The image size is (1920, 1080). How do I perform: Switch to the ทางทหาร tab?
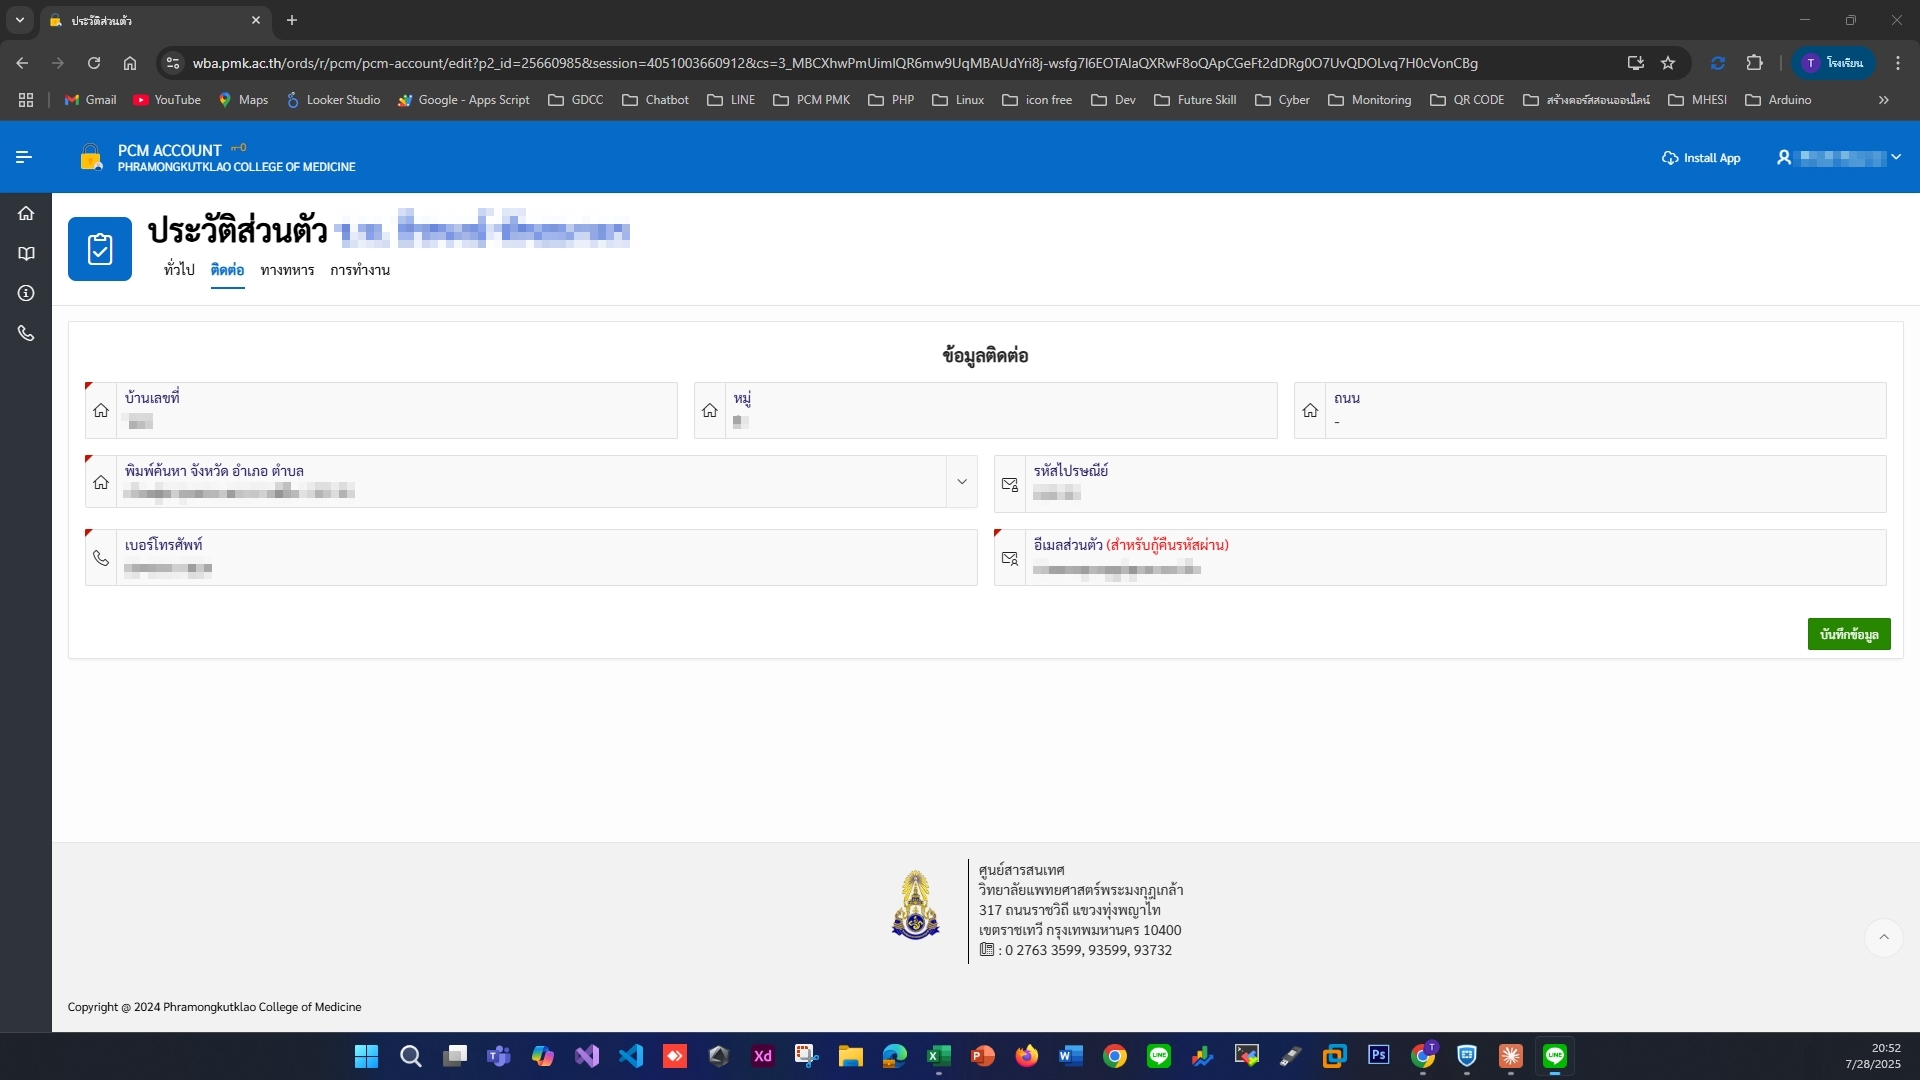[x=287, y=270]
